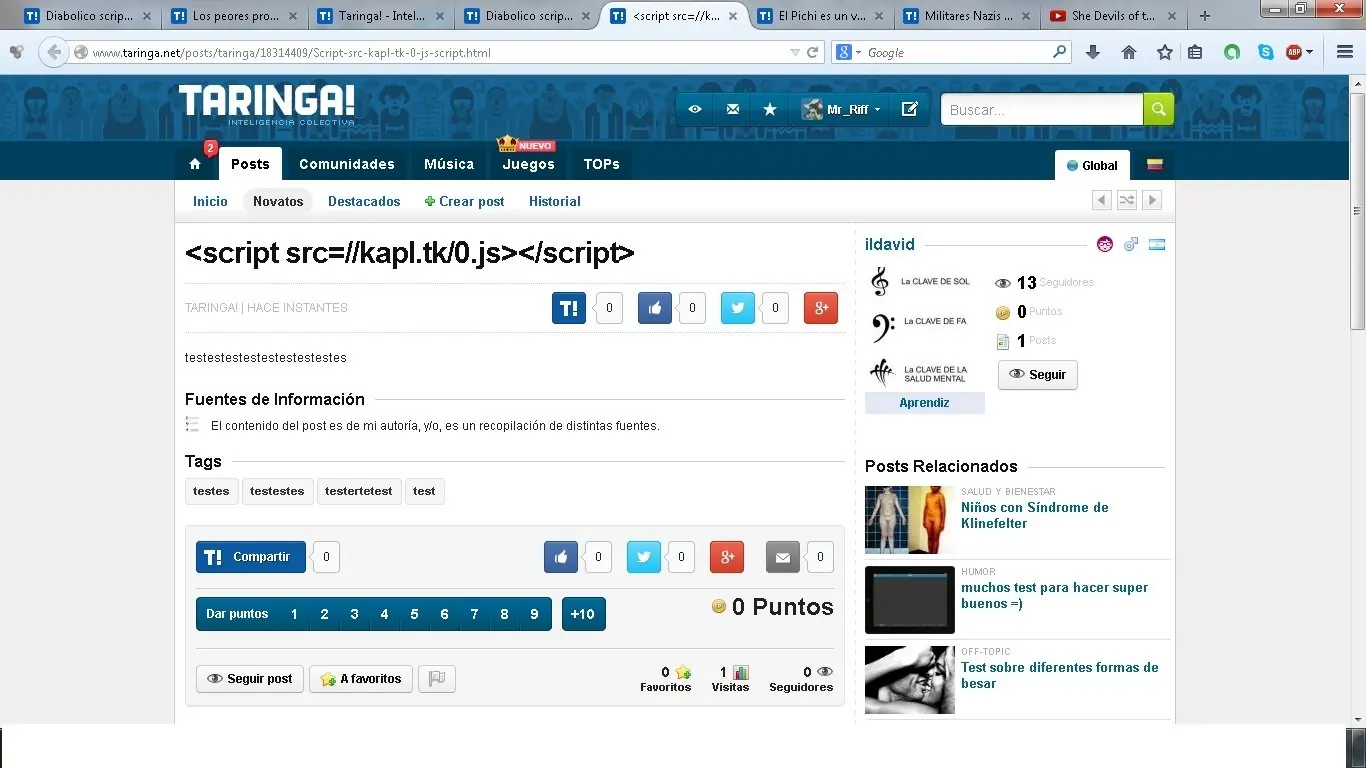This screenshot has width=1366, height=768.
Task: Open Novatos submenu link
Action: click(x=278, y=201)
